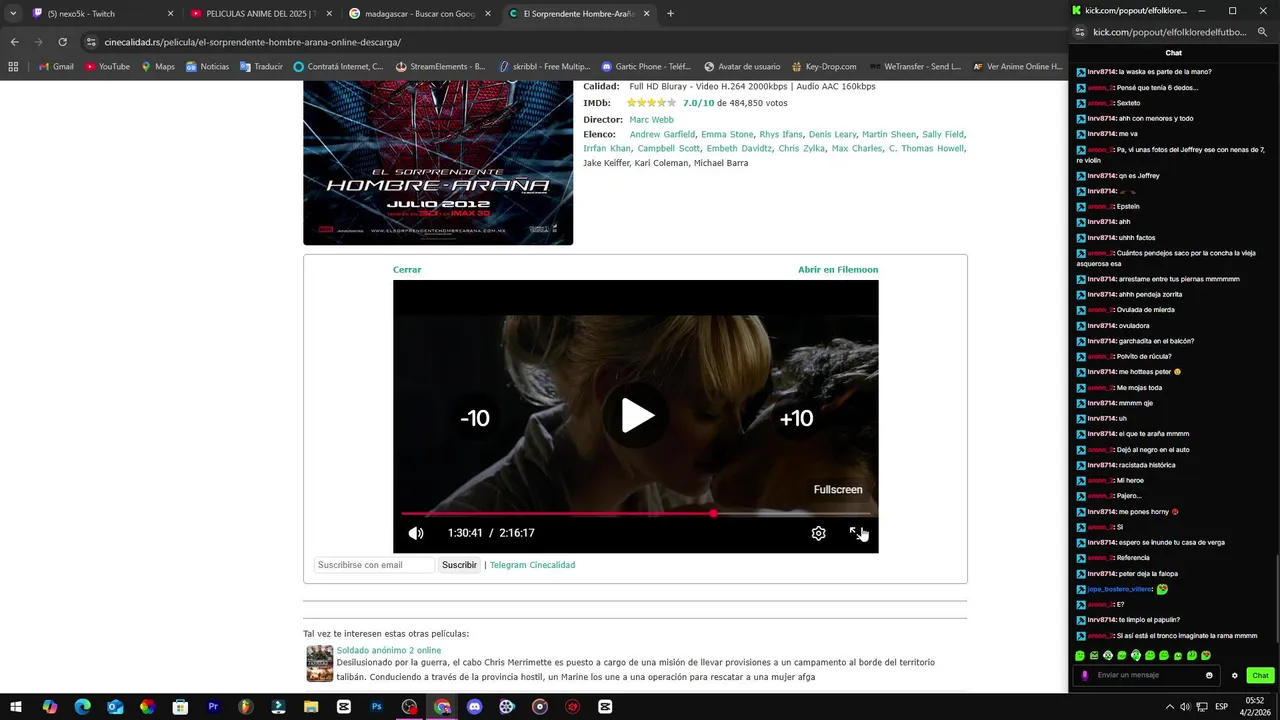
Task: Open the Telegram Cinecalidad link
Action: point(532,565)
